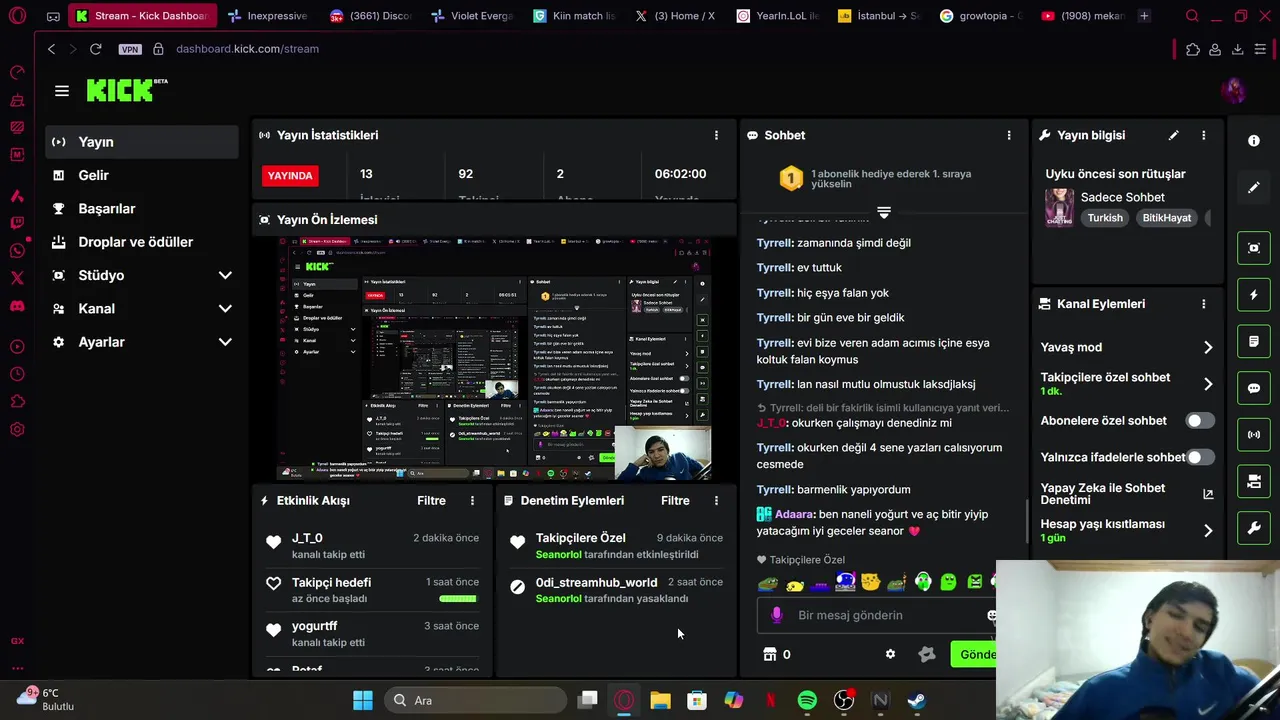Screen dimensions: 1280x720
Task: Open the hamburger menu beside Kick logo
Action: (62, 91)
